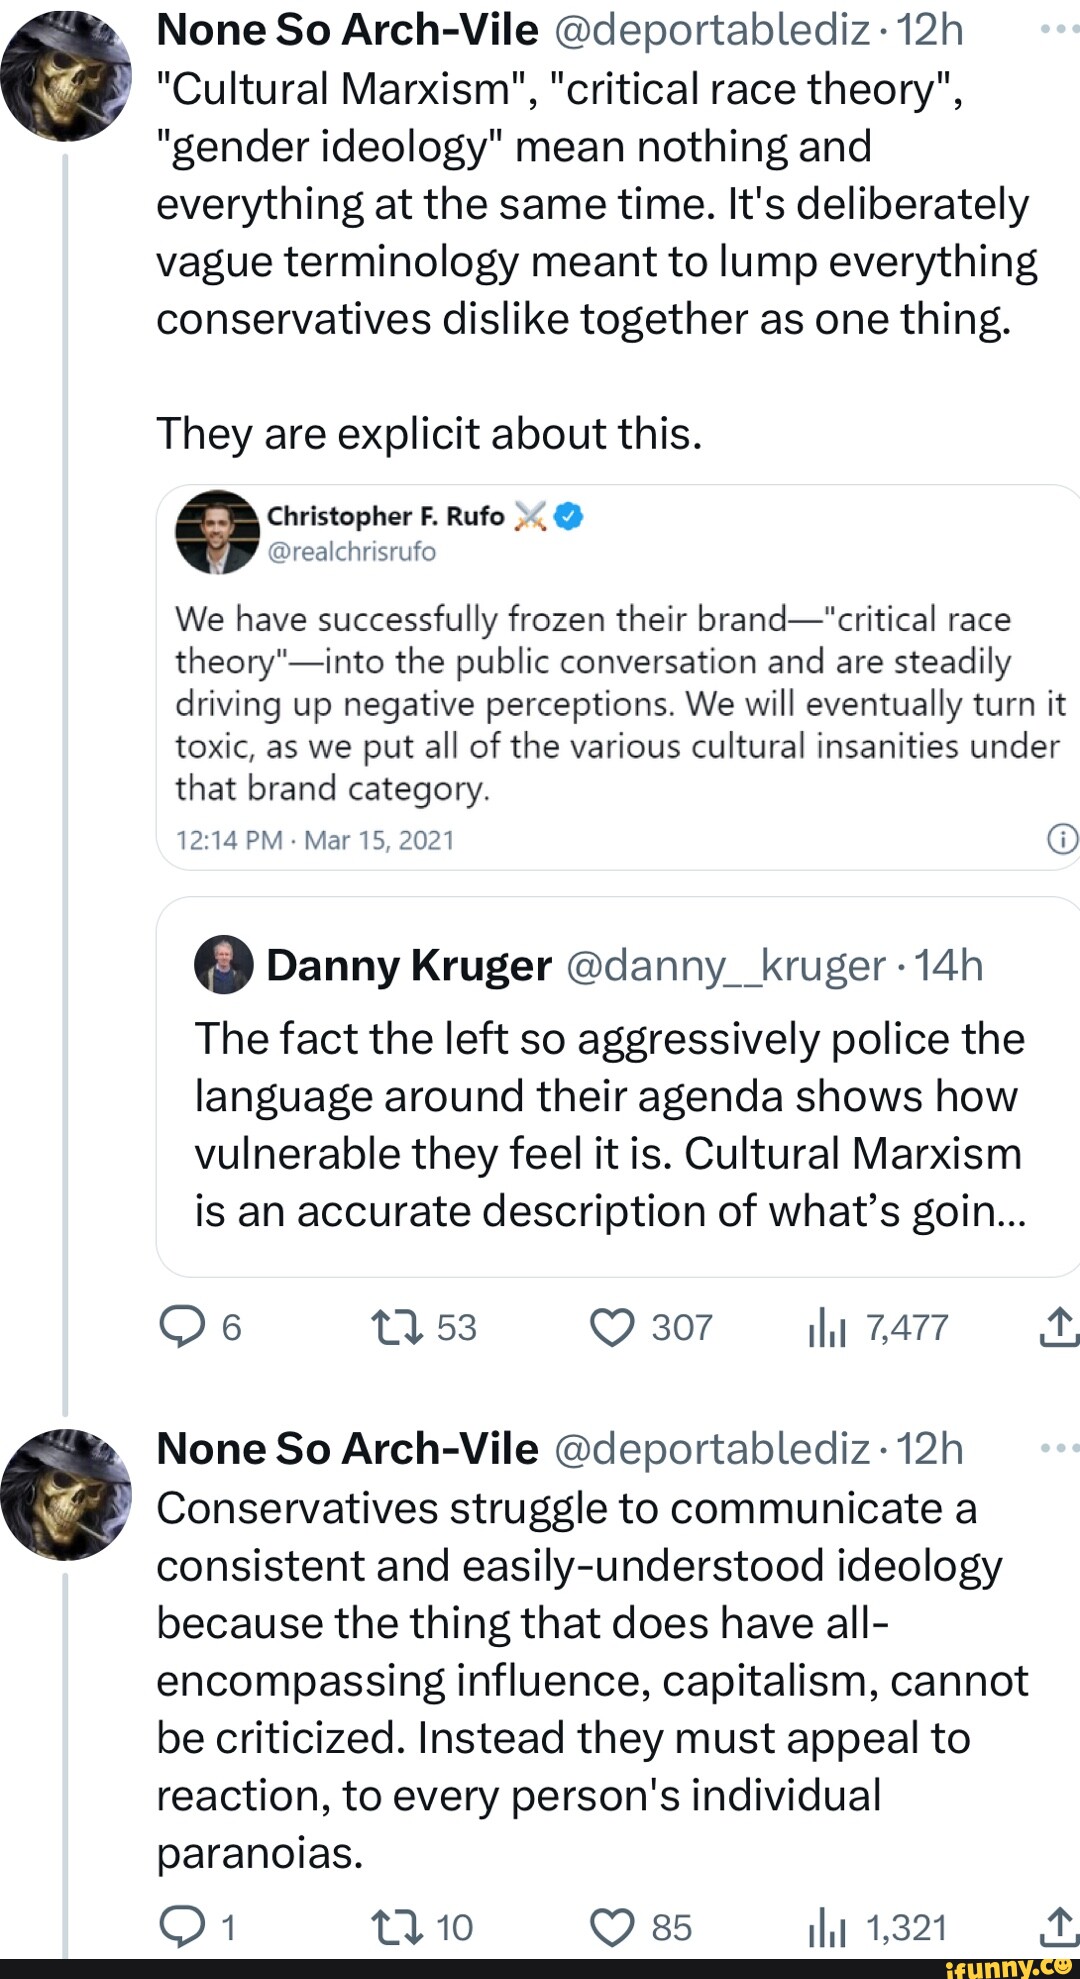Share the first tweet
This screenshot has height=1979, width=1080.
tap(1058, 1327)
